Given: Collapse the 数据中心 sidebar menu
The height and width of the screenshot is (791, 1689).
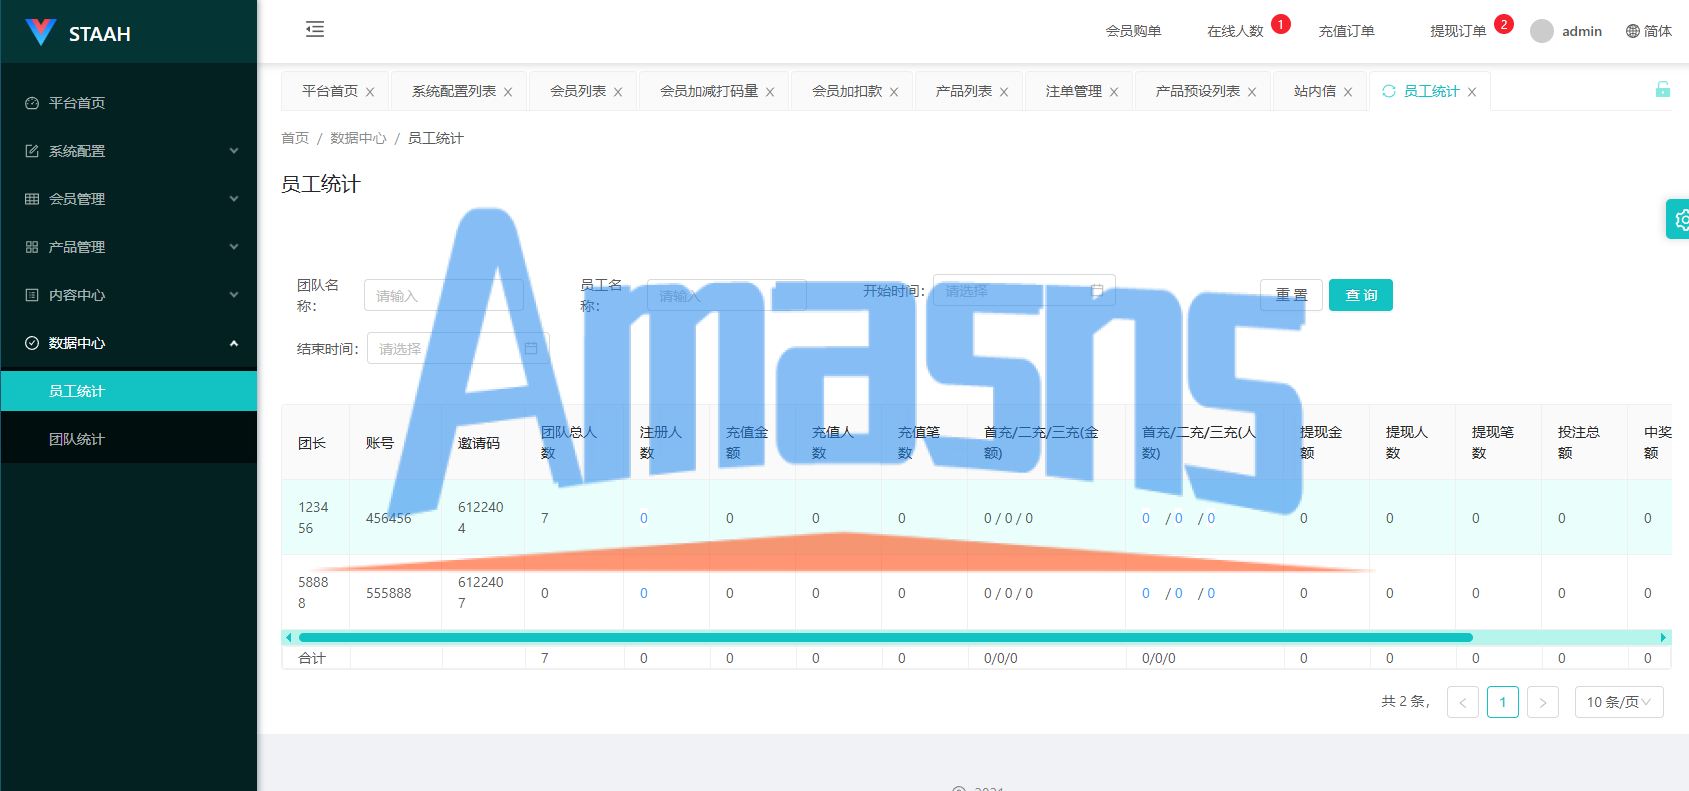Looking at the screenshot, I should coord(129,343).
